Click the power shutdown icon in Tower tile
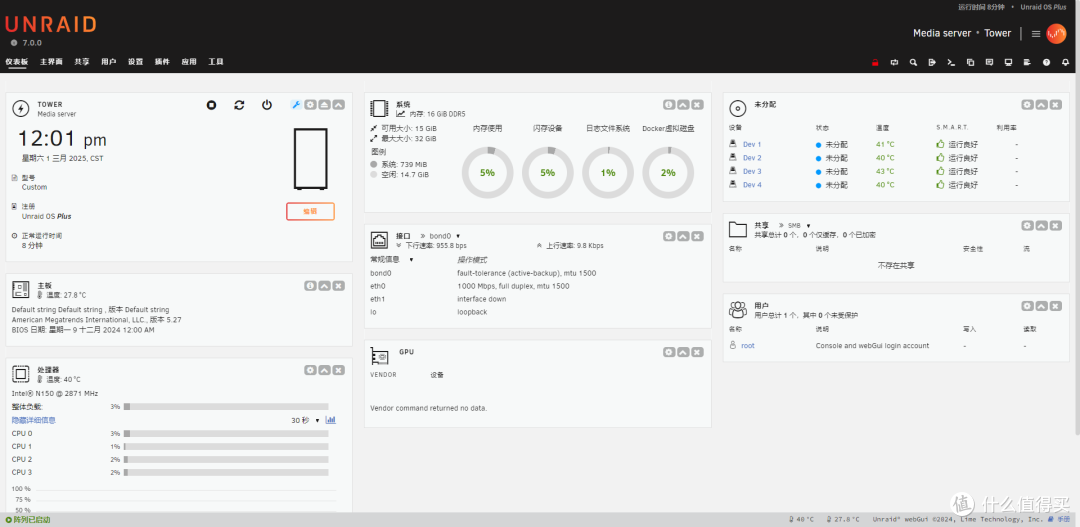The height and width of the screenshot is (527, 1080). tap(267, 105)
